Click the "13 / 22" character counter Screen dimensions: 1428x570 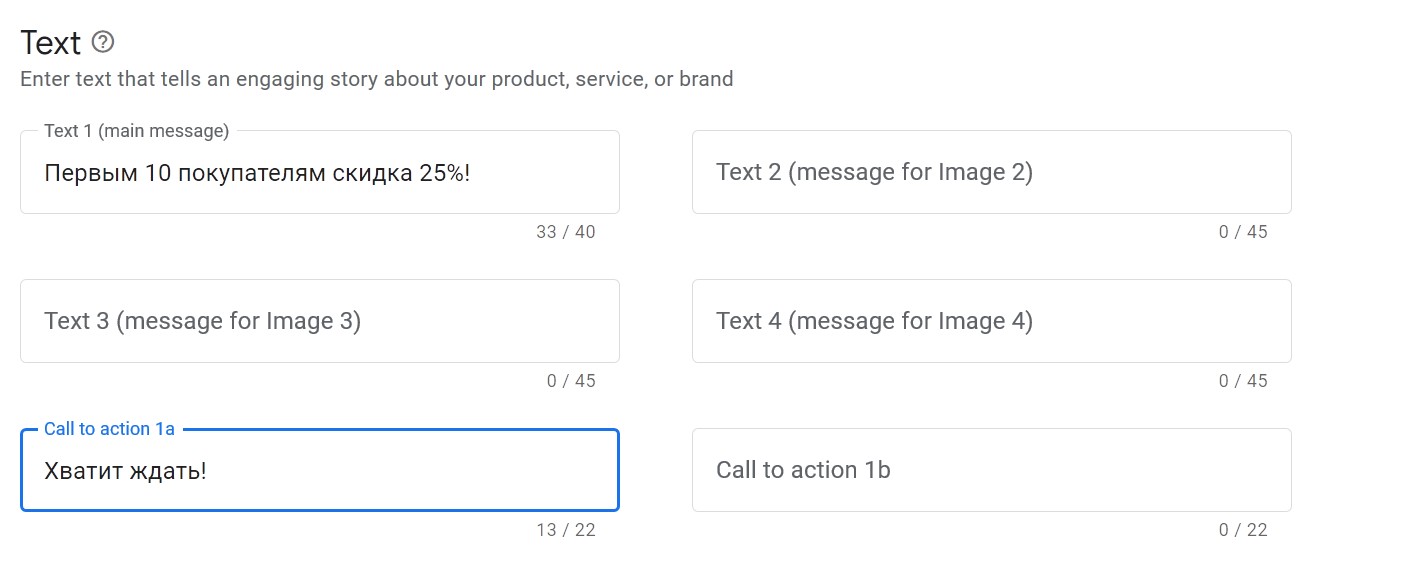(565, 530)
